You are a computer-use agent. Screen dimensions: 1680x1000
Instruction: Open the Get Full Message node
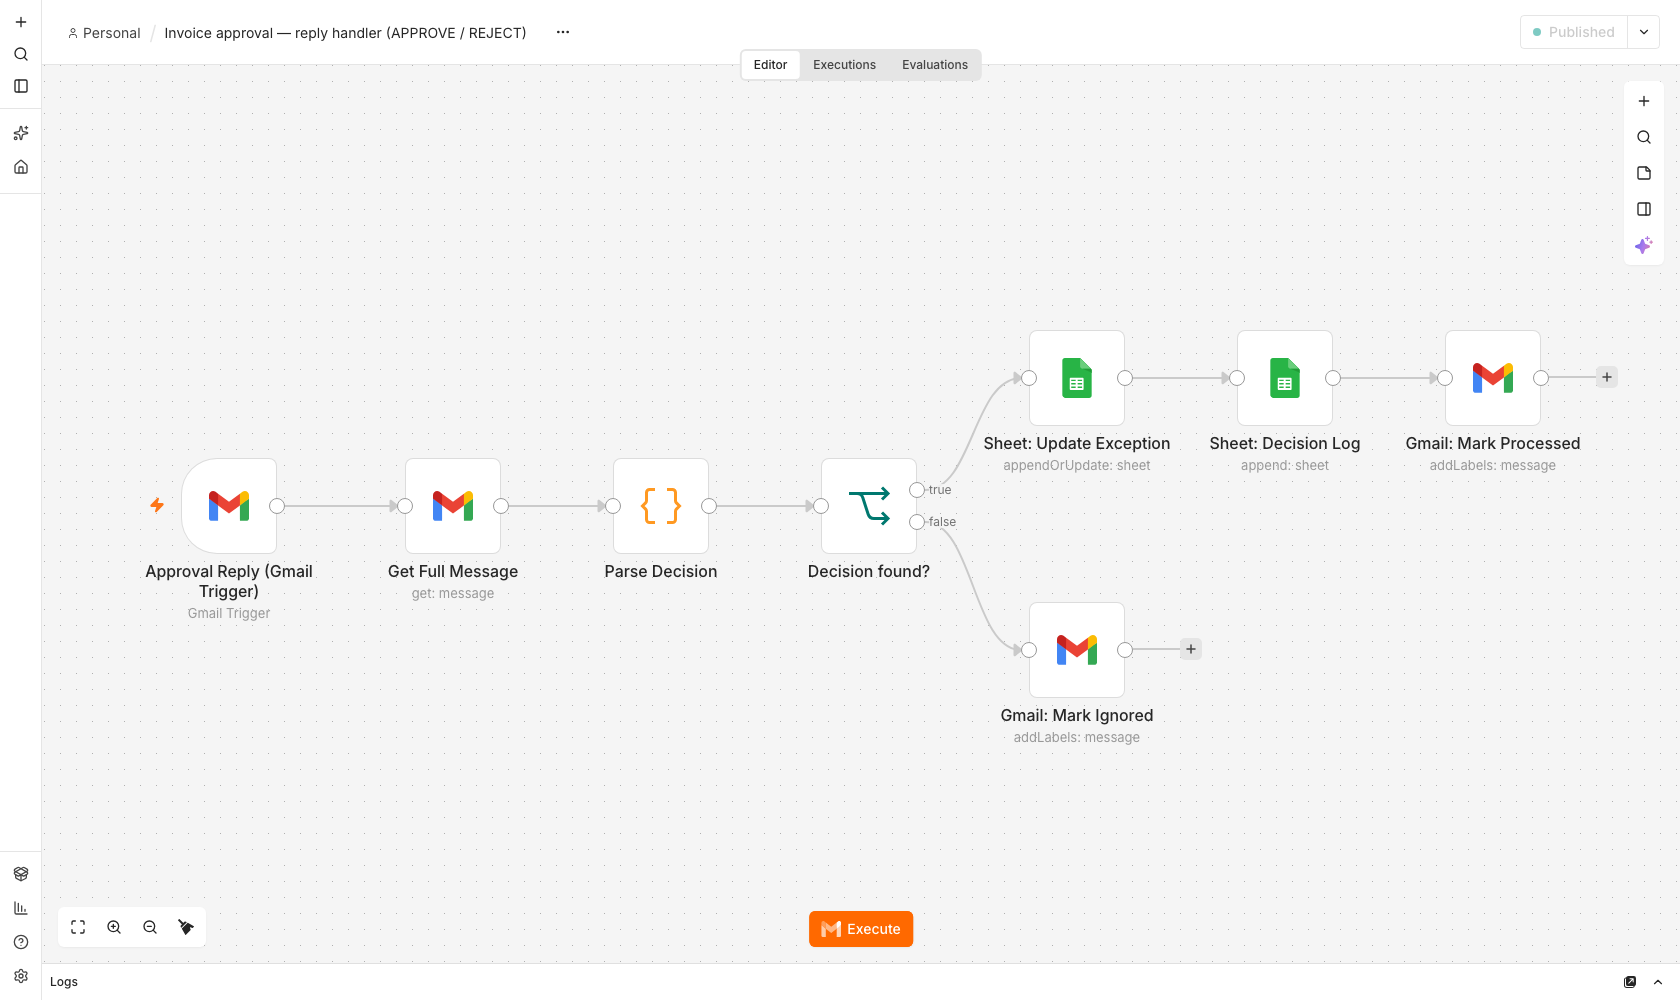tap(453, 506)
